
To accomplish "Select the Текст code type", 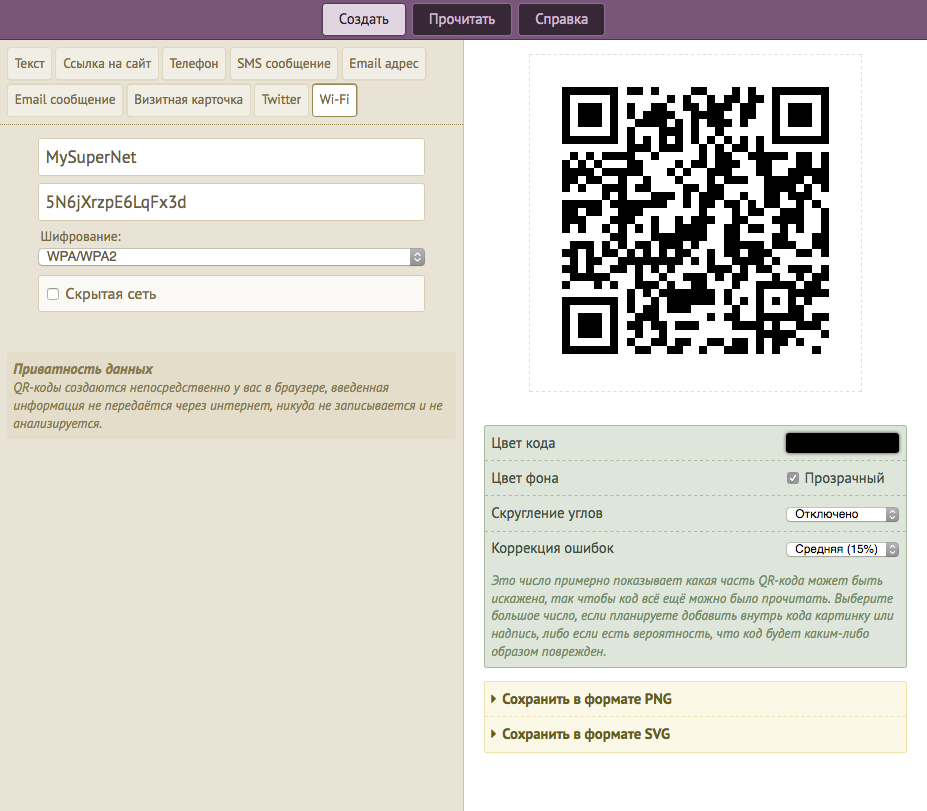I will point(30,63).
